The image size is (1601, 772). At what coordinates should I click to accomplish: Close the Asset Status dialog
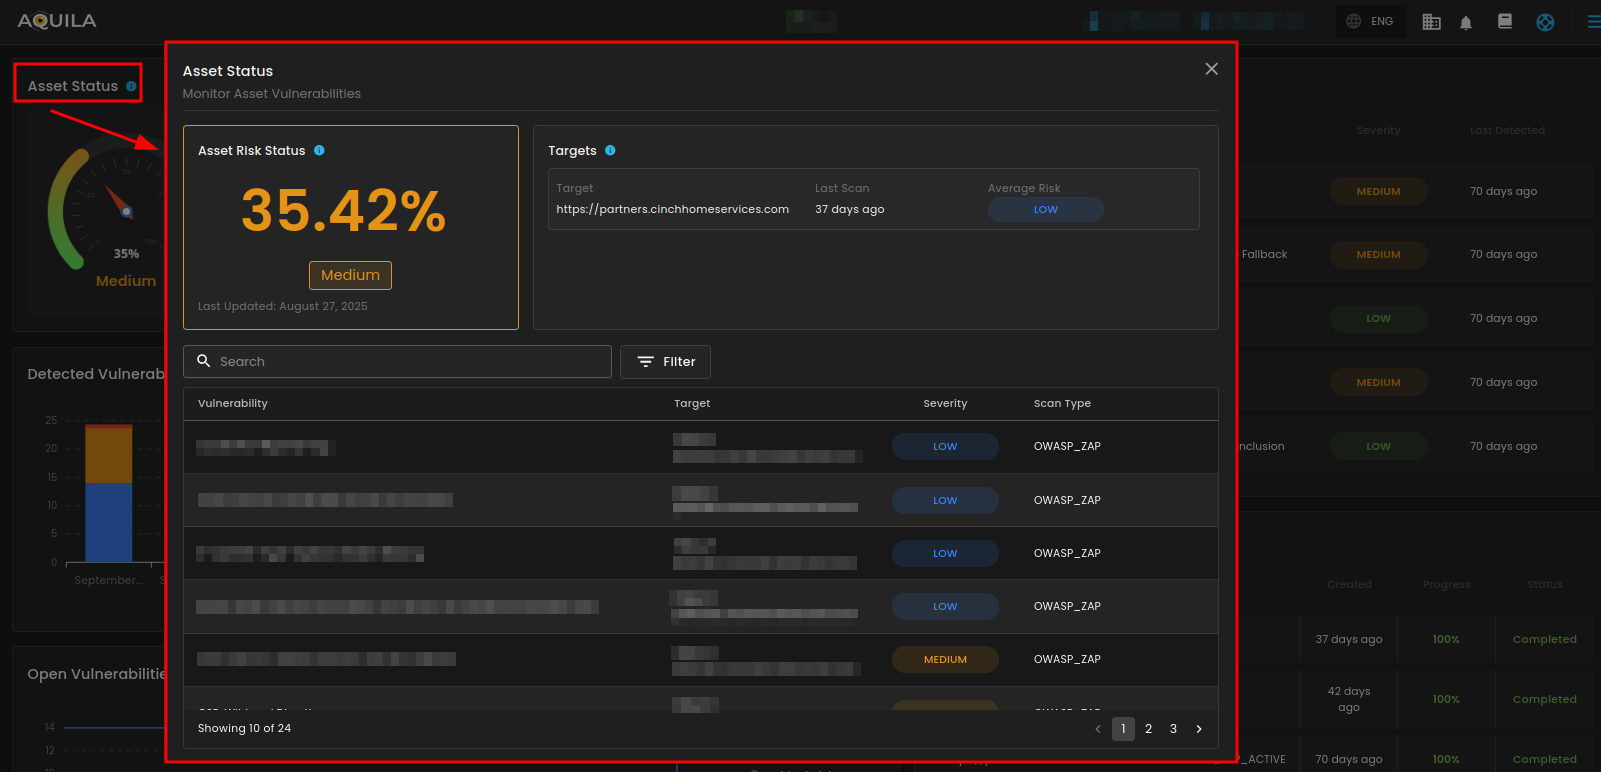click(1211, 69)
